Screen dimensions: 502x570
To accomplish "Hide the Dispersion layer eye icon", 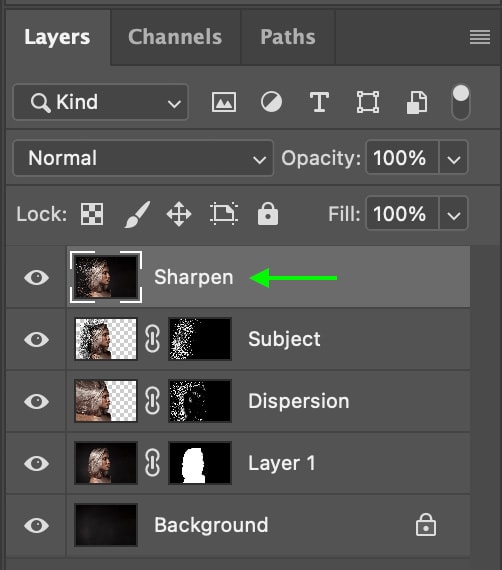I will (36, 401).
